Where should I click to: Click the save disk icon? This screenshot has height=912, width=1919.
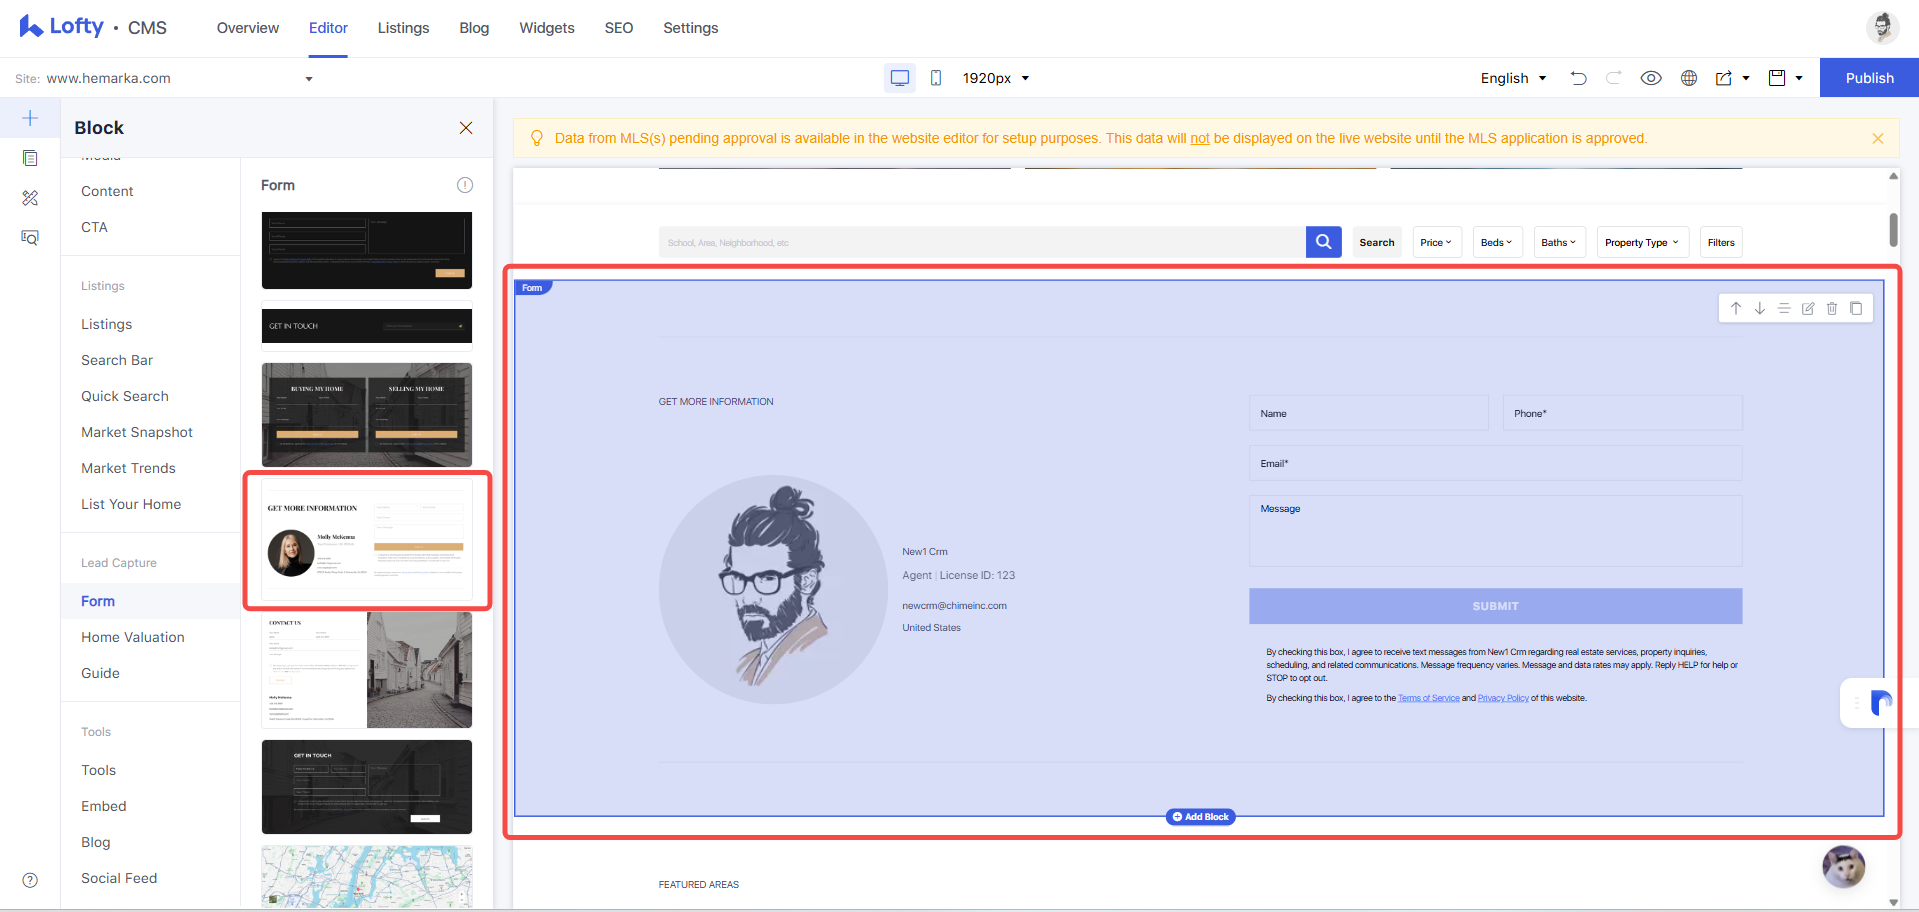[x=1777, y=78]
